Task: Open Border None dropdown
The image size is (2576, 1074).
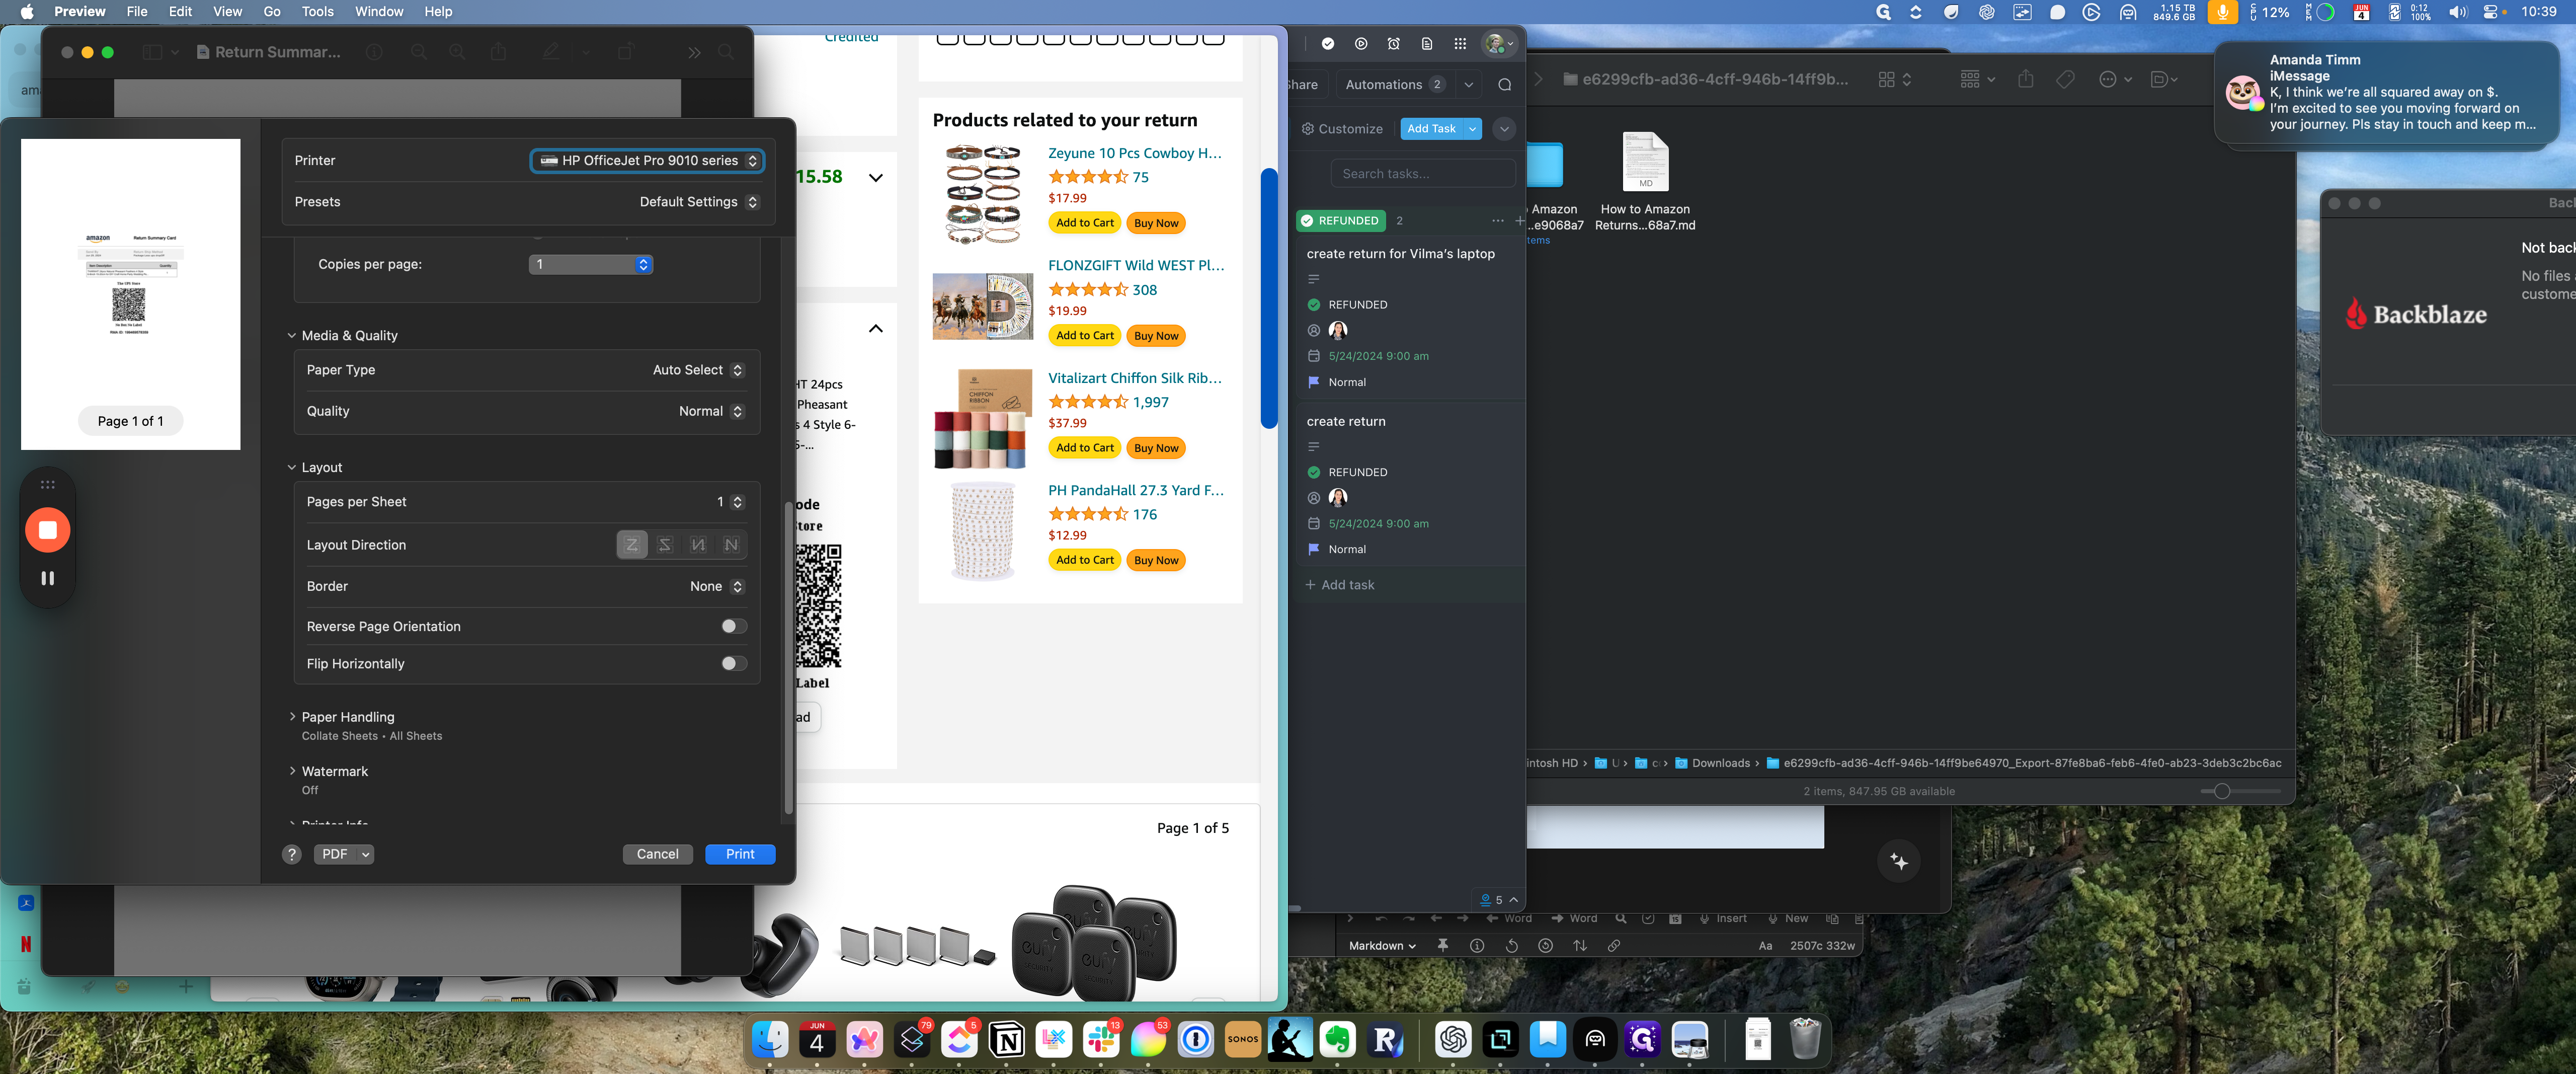Action: pos(717,586)
